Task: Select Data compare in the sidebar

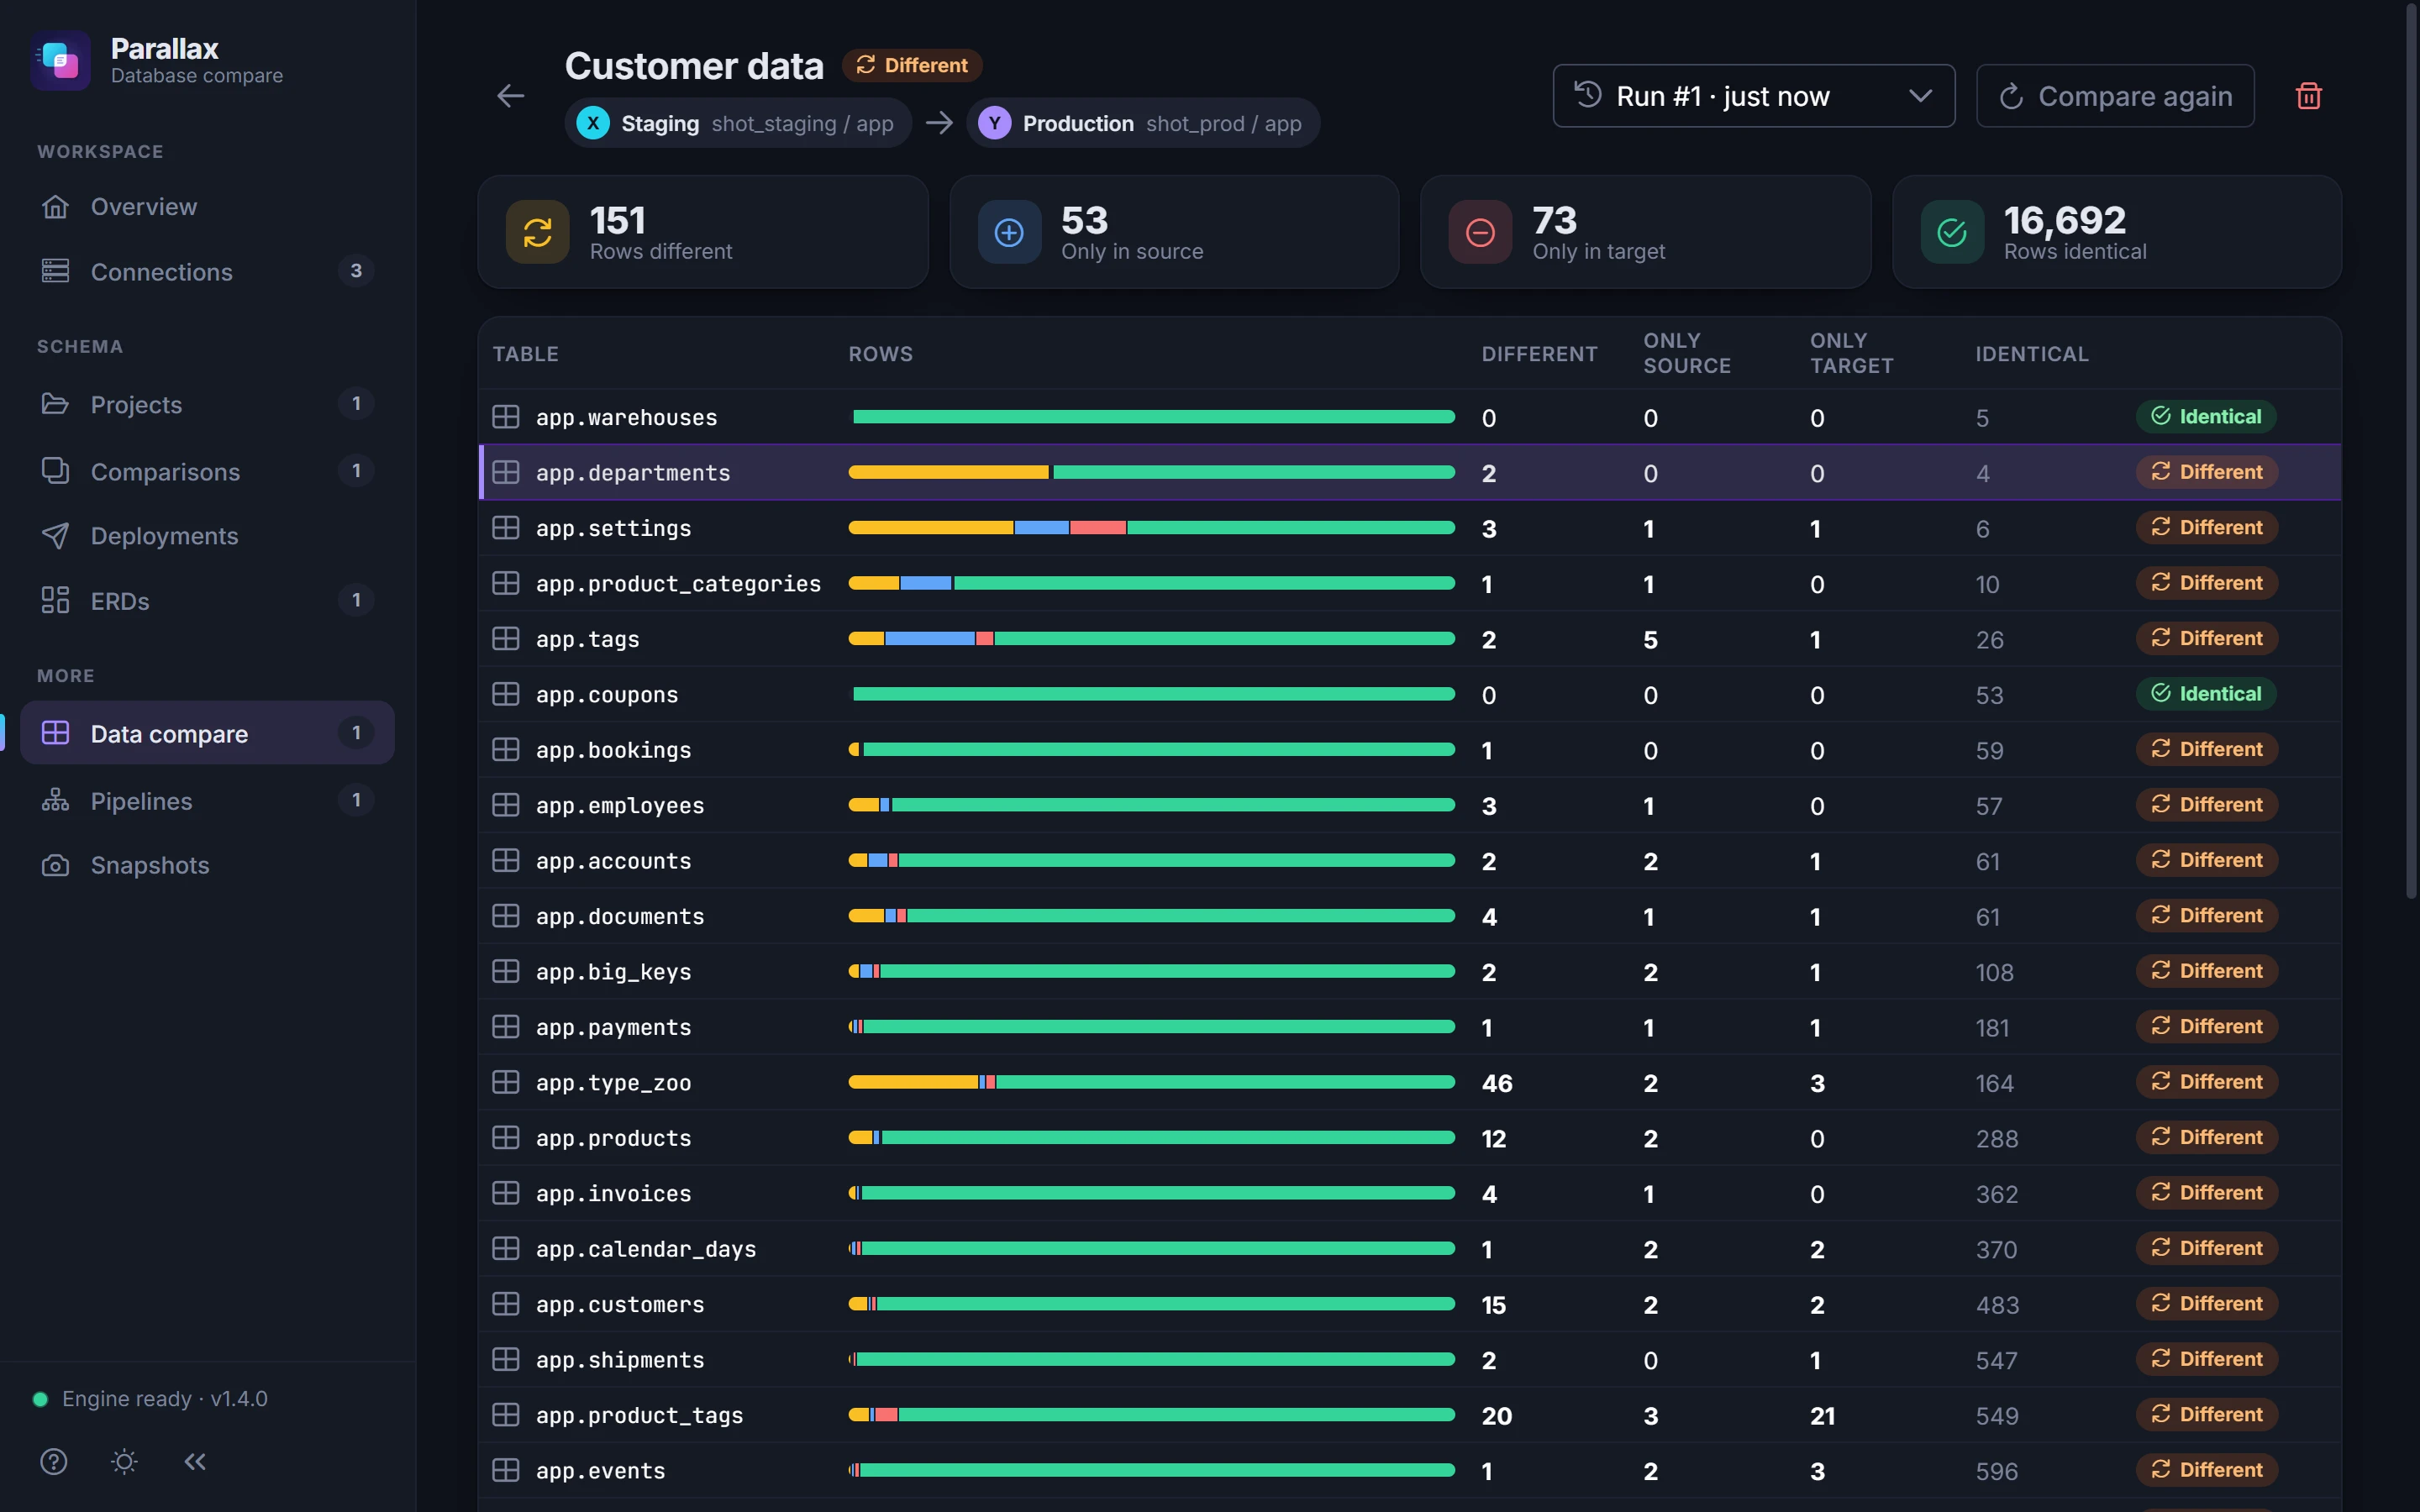Action: point(207,733)
